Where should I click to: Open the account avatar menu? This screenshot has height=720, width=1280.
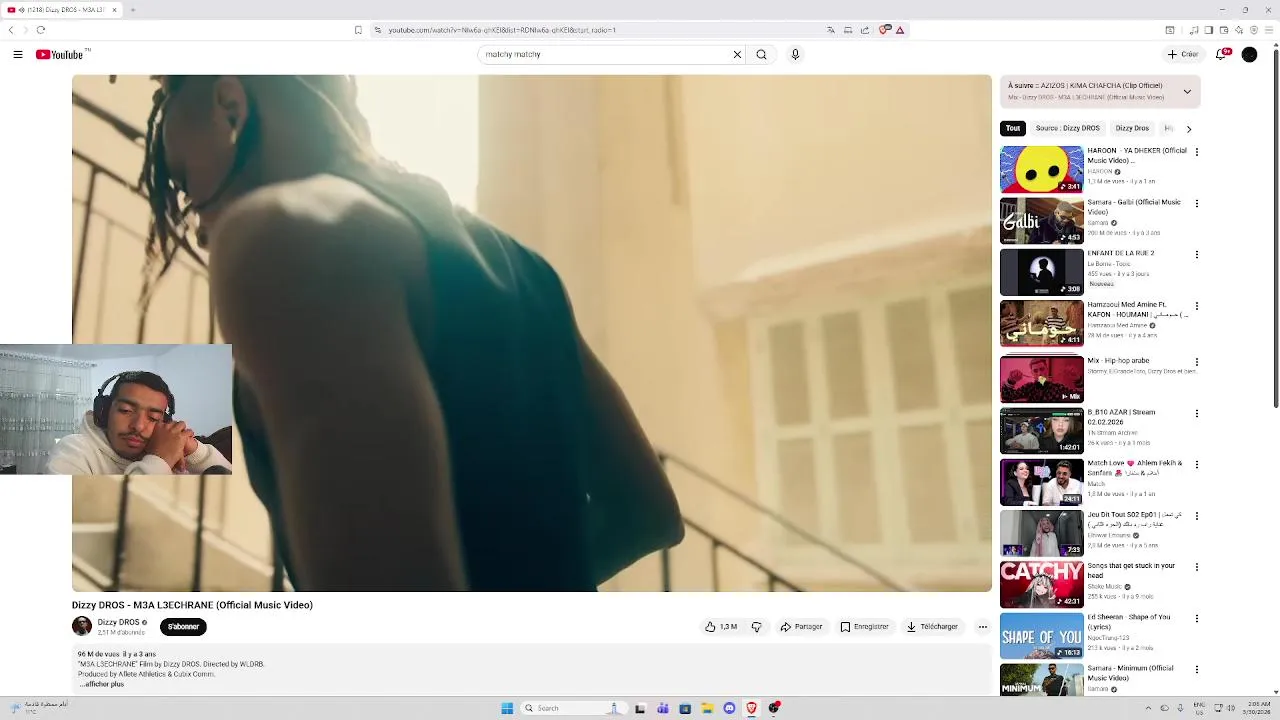pyautogui.click(x=1249, y=55)
